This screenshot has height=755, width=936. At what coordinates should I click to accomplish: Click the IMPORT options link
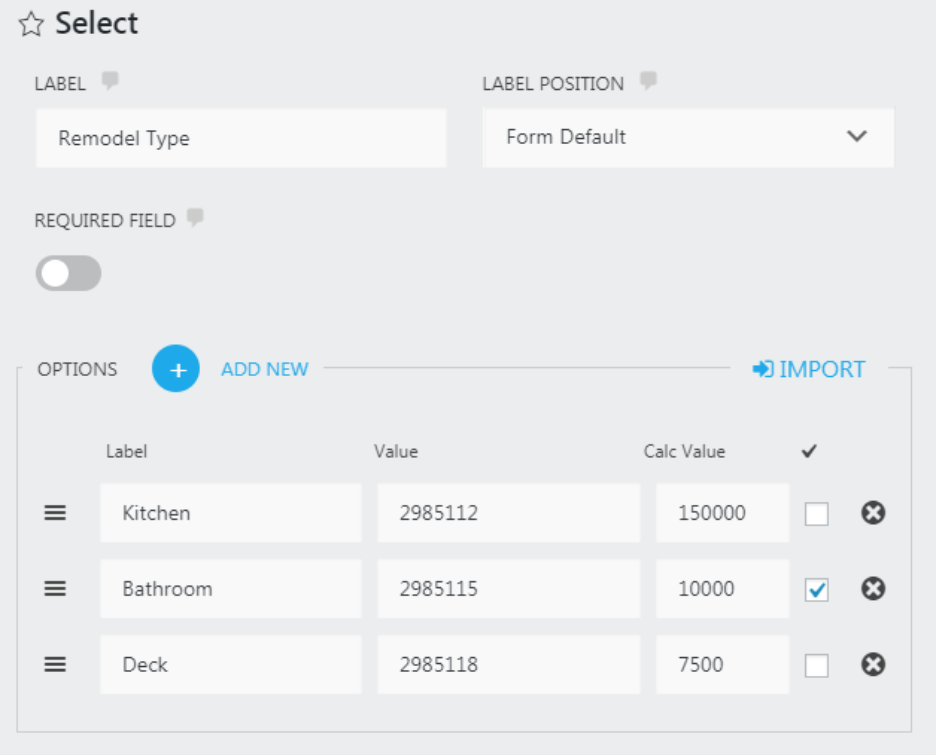(x=809, y=370)
